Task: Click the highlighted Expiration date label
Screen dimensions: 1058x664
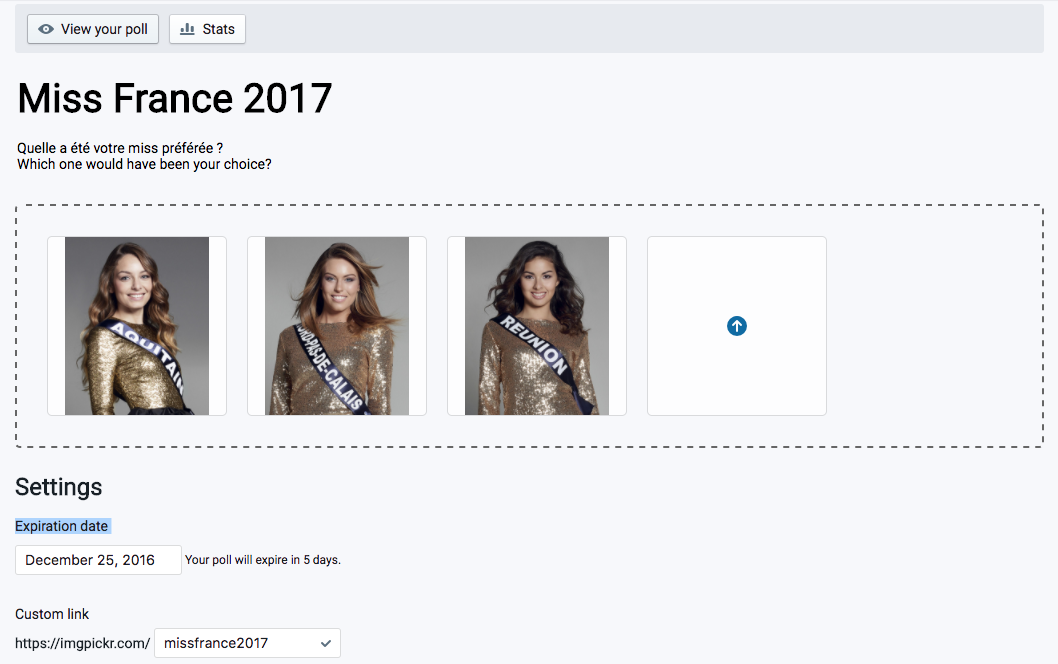Action: pos(62,526)
